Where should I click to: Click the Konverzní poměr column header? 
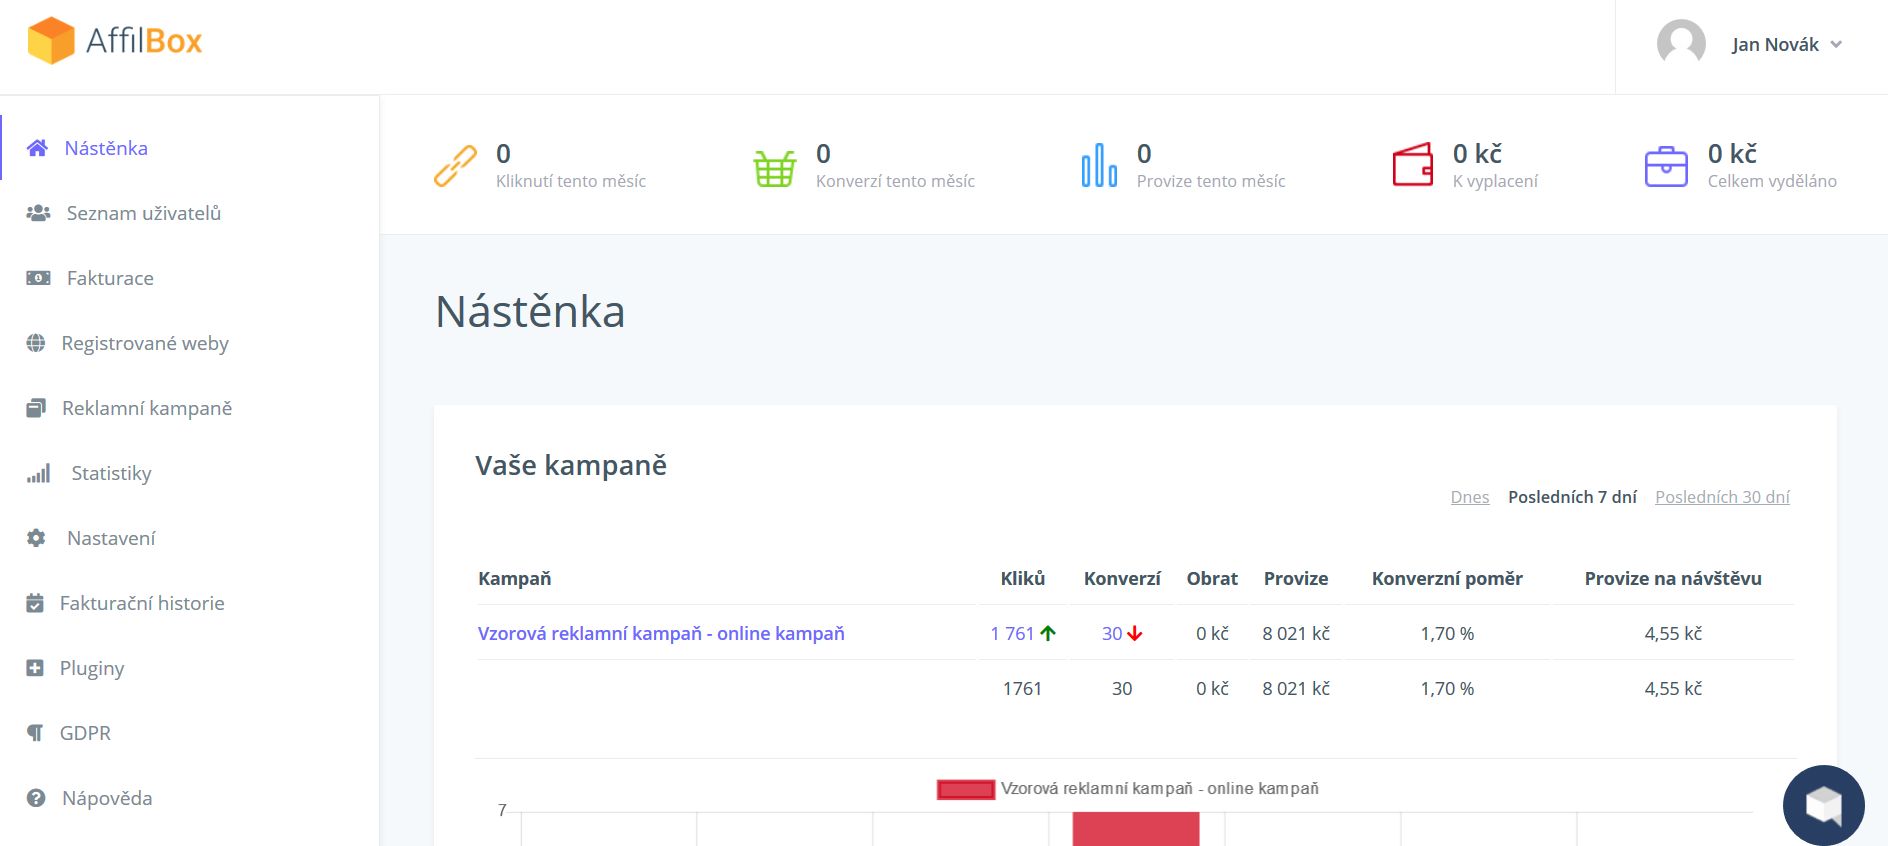click(x=1447, y=578)
